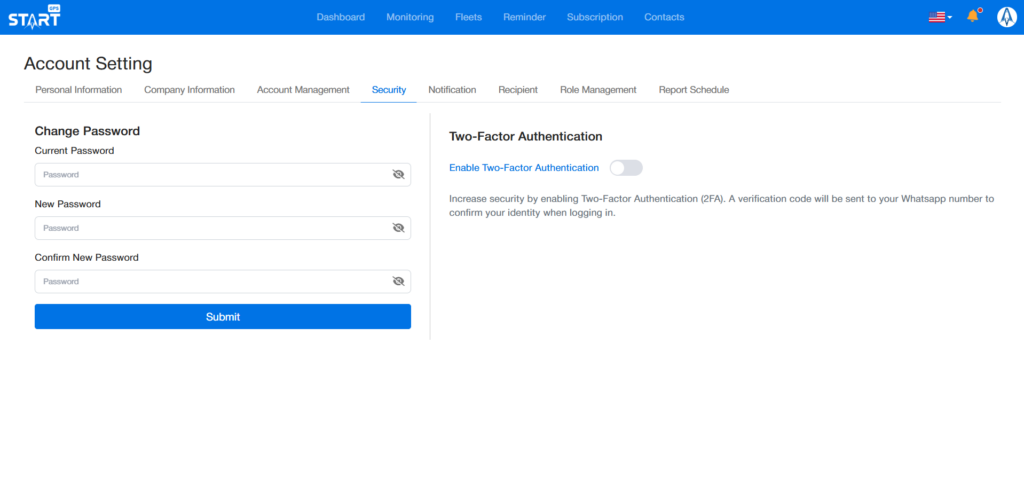Show Current Password using eye icon
The width and height of the screenshot is (1024, 484).
pyautogui.click(x=398, y=175)
